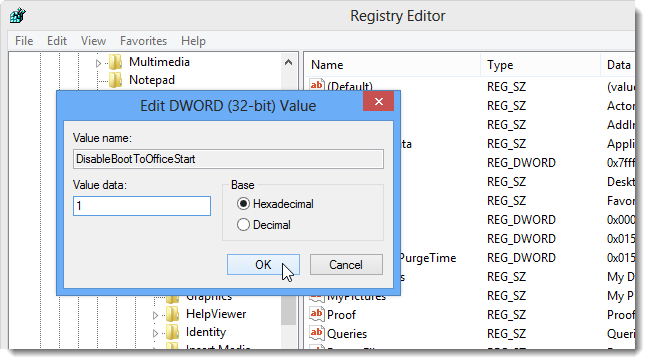Expand the HelpViewer tree node
The width and height of the screenshot is (650, 364).
click(x=155, y=315)
